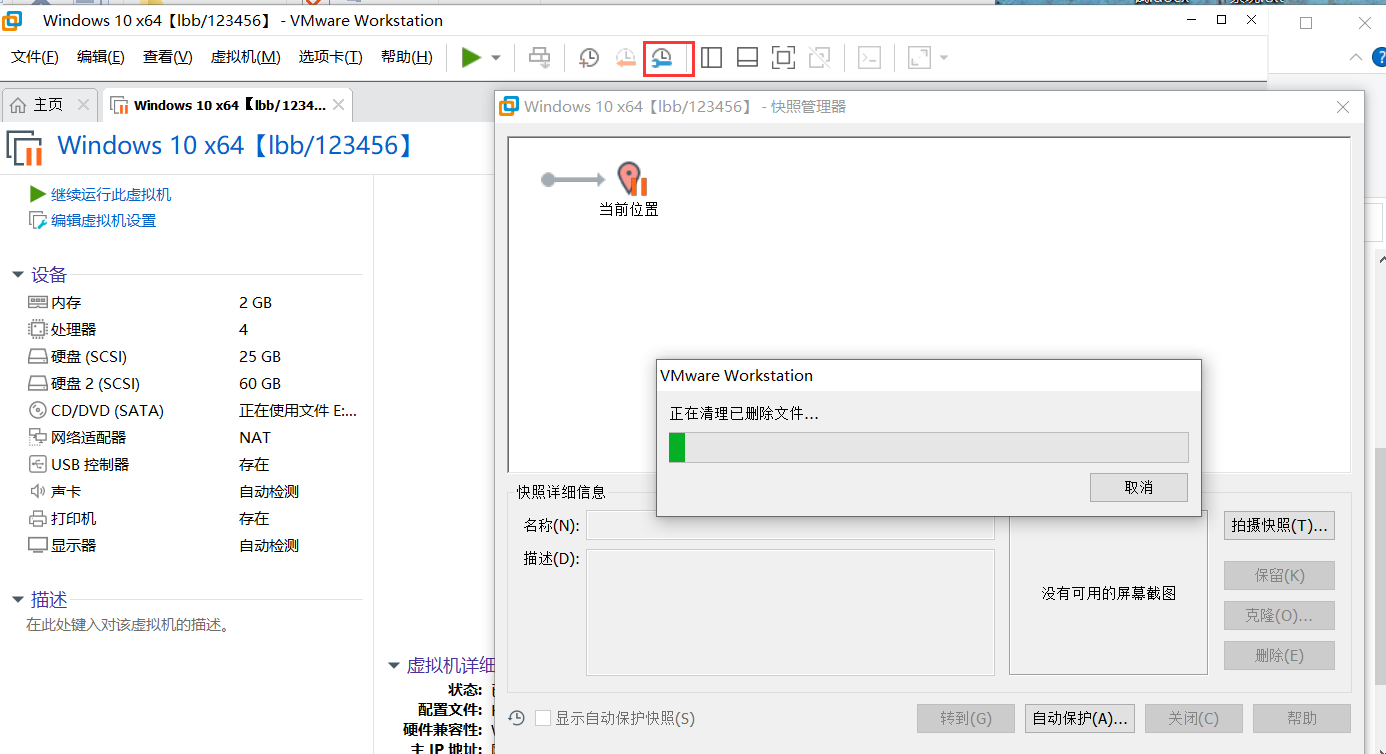Viewport: 1386px width, 754px height.
Task: Open the 帮助(H) menu in menu bar
Action: tap(407, 57)
